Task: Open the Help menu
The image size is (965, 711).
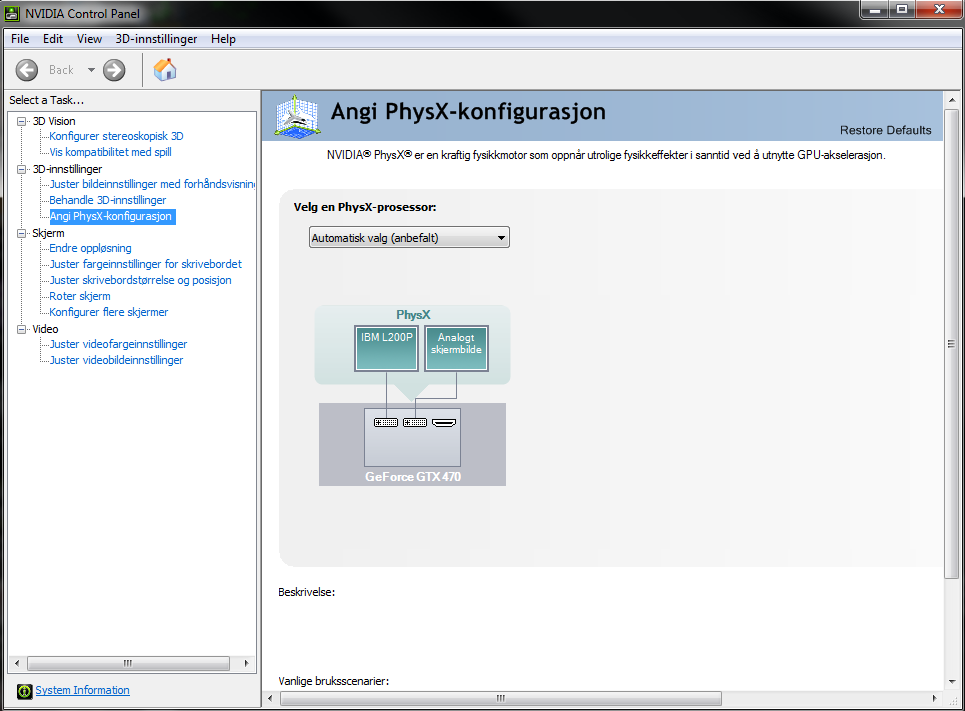Action: click(x=223, y=39)
